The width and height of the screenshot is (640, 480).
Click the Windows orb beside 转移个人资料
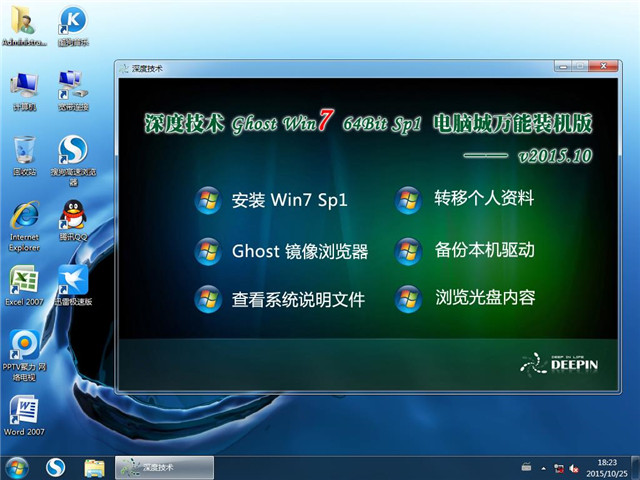pos(408,200)
